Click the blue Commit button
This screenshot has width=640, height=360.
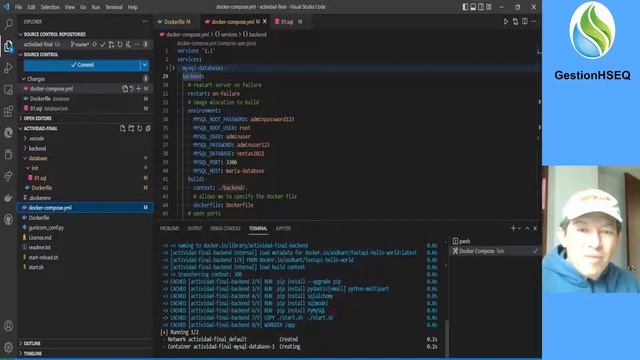(82, 65)
